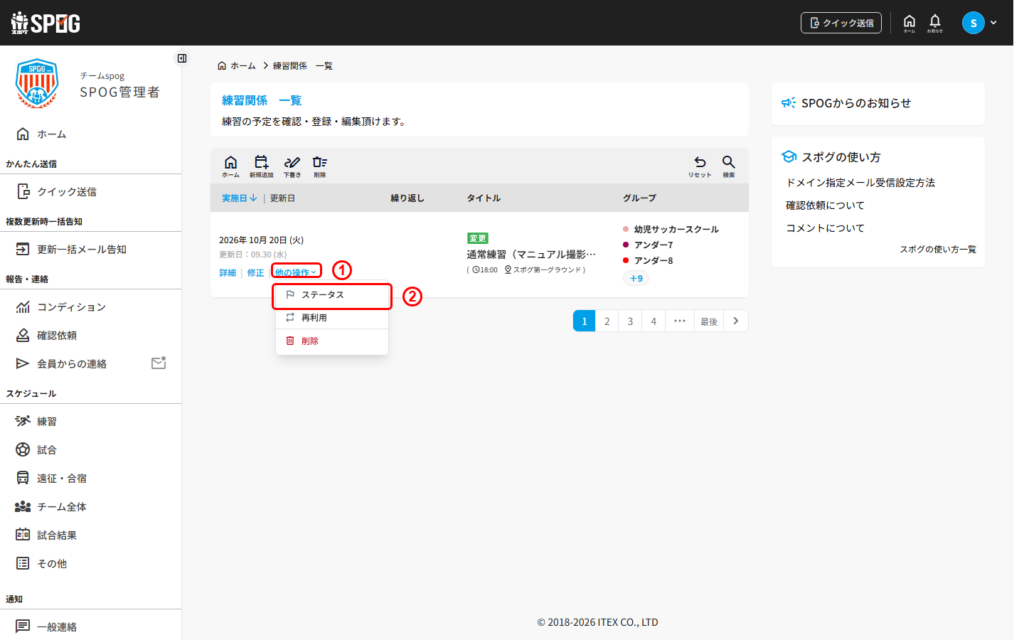Sort by 更新日 column
Image resolution: width=1024 pixels, height=640 pixels.
[x=283, y=198]
